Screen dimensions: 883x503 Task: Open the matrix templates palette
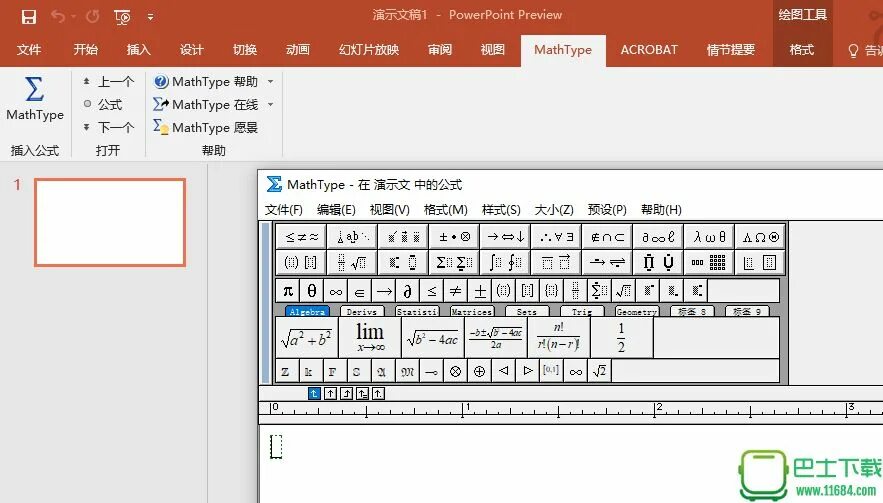tap(709, 262)
